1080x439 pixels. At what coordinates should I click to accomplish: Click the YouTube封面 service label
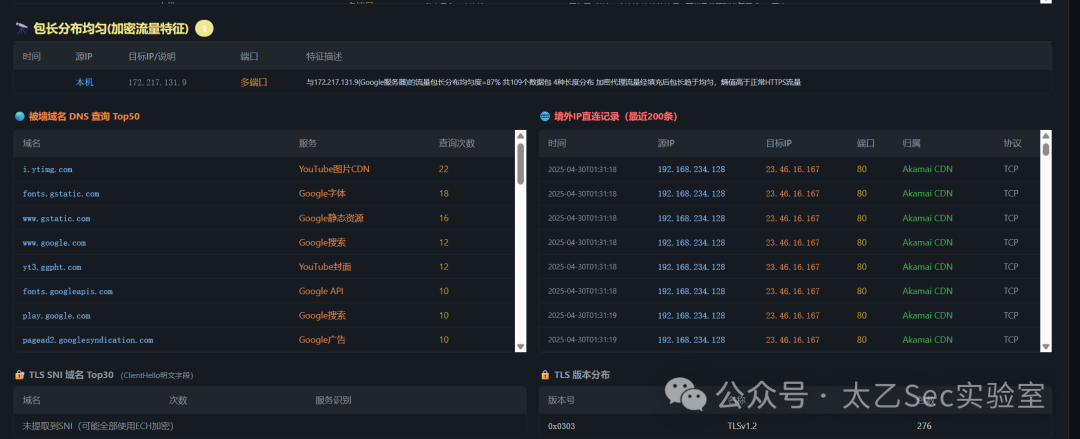pos(325,267)
